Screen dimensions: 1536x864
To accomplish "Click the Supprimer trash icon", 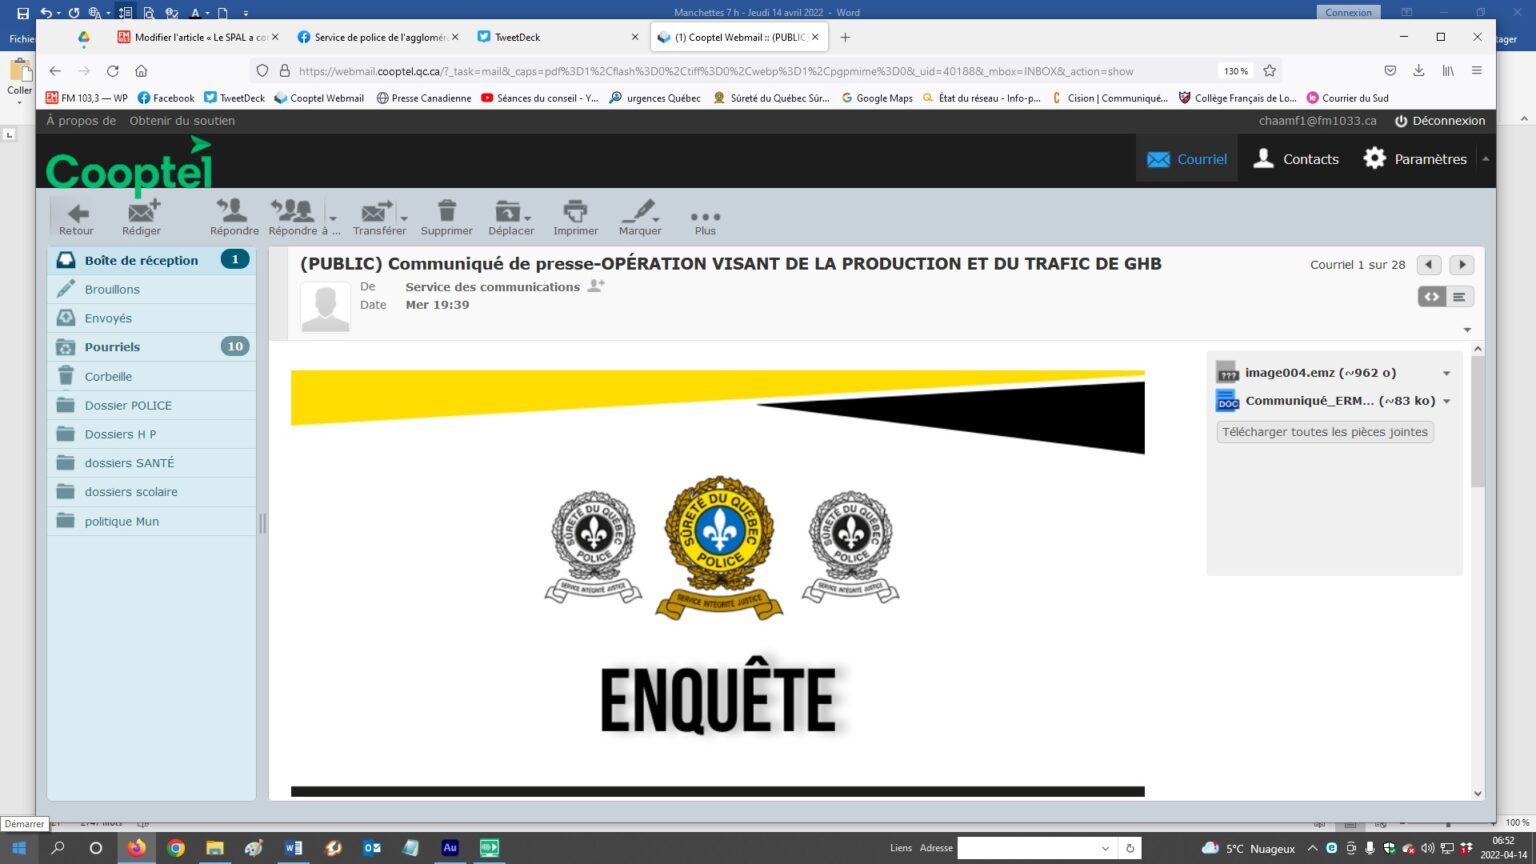I will pyautogui.click(x=446, y=212).
